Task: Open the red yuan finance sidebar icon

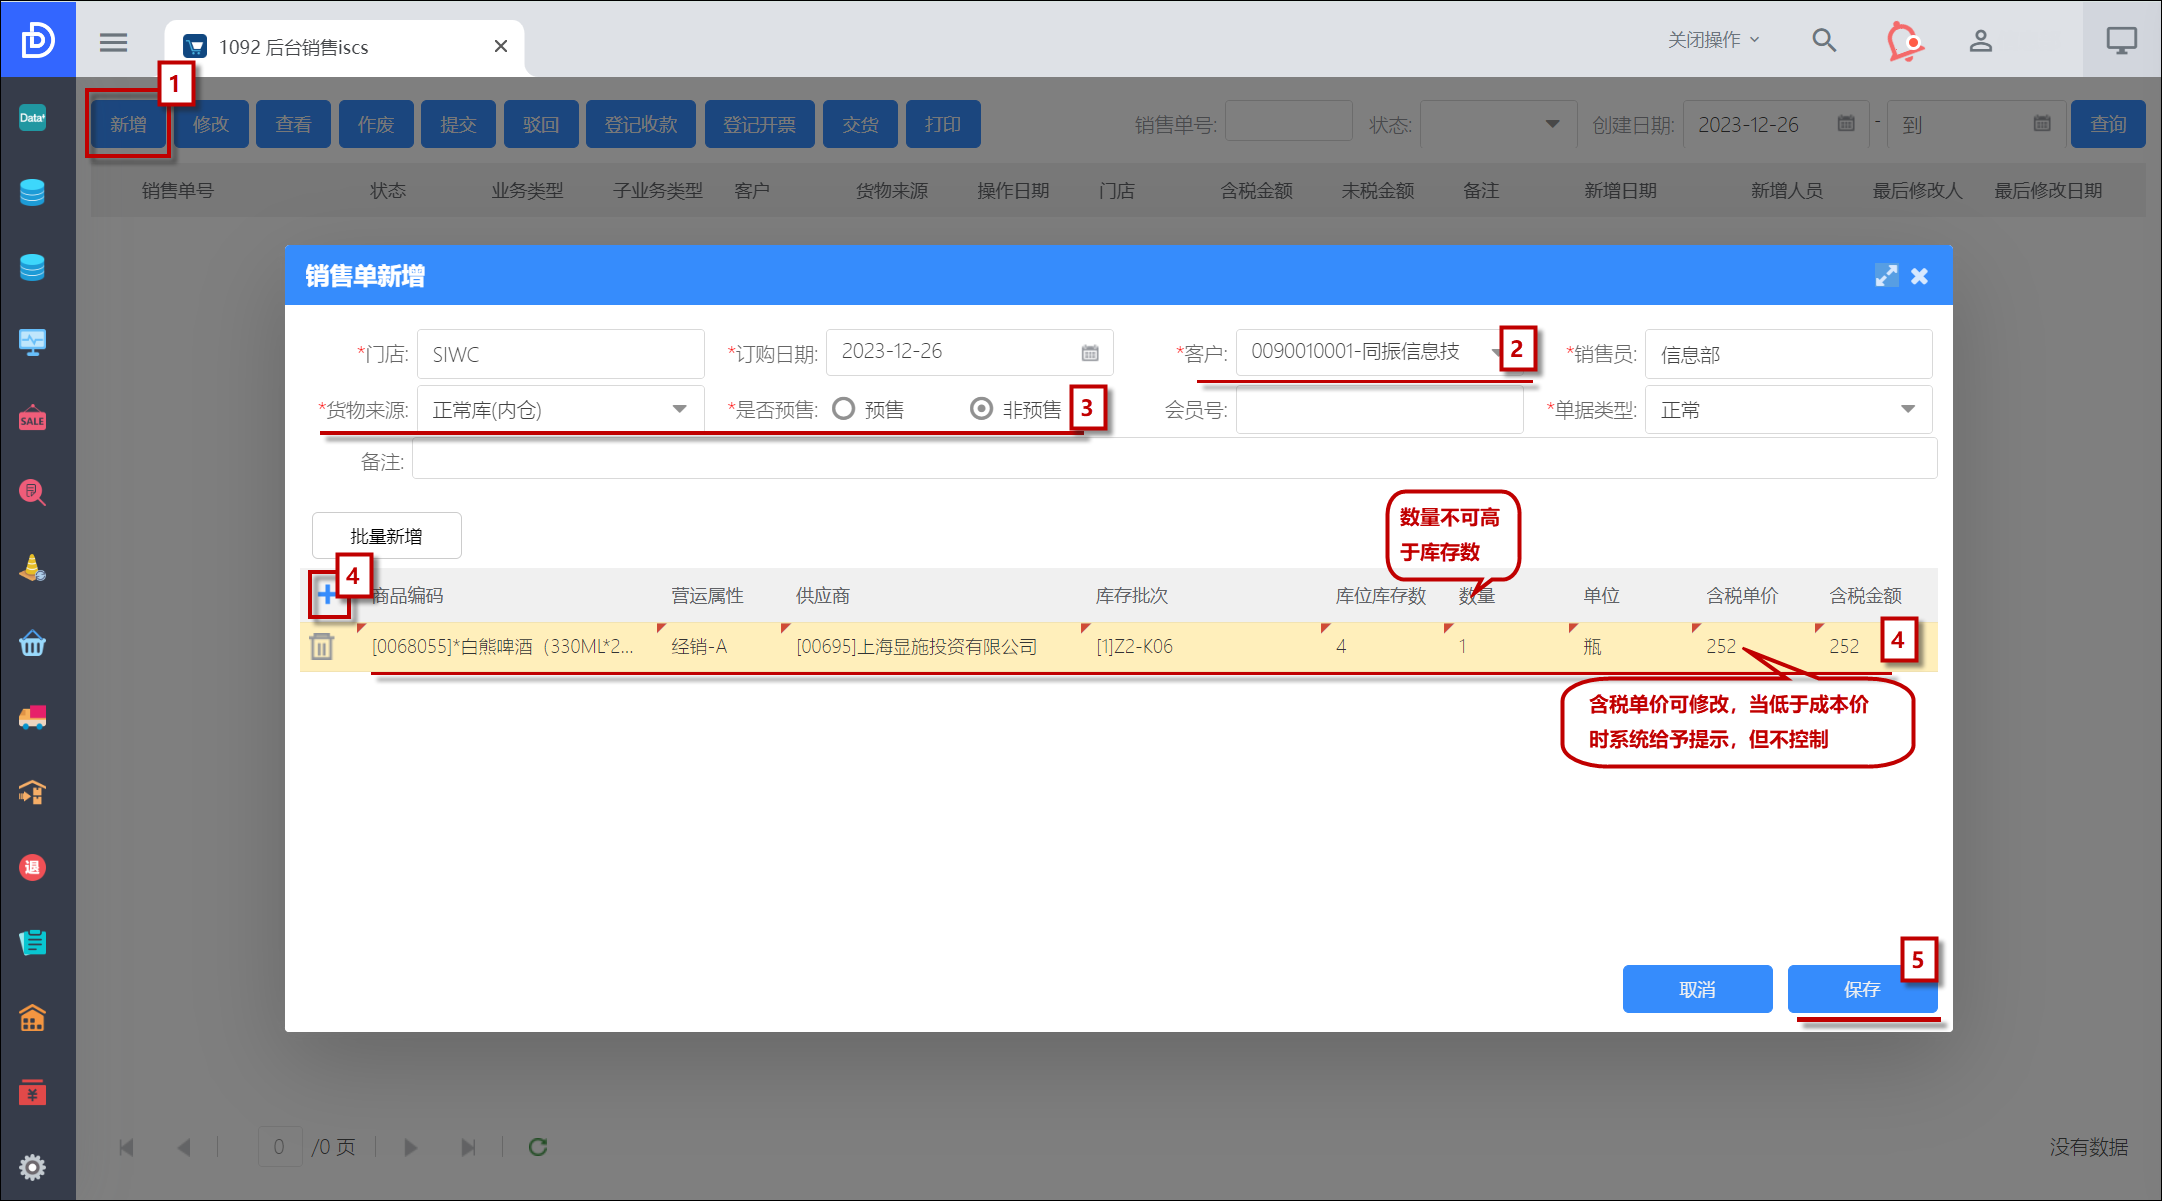Action: coord(33,1092)
